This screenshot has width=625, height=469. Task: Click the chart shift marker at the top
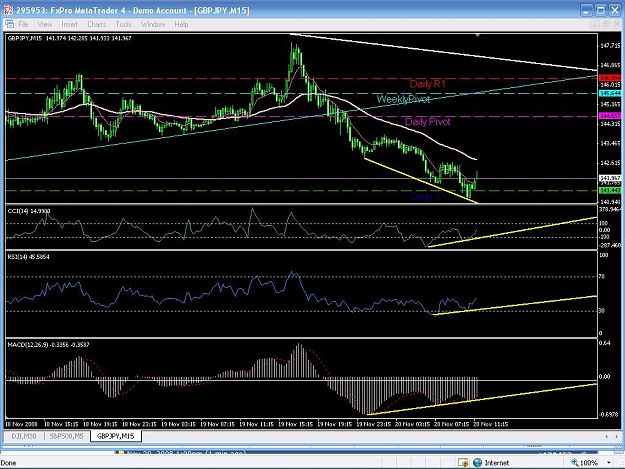478,35
